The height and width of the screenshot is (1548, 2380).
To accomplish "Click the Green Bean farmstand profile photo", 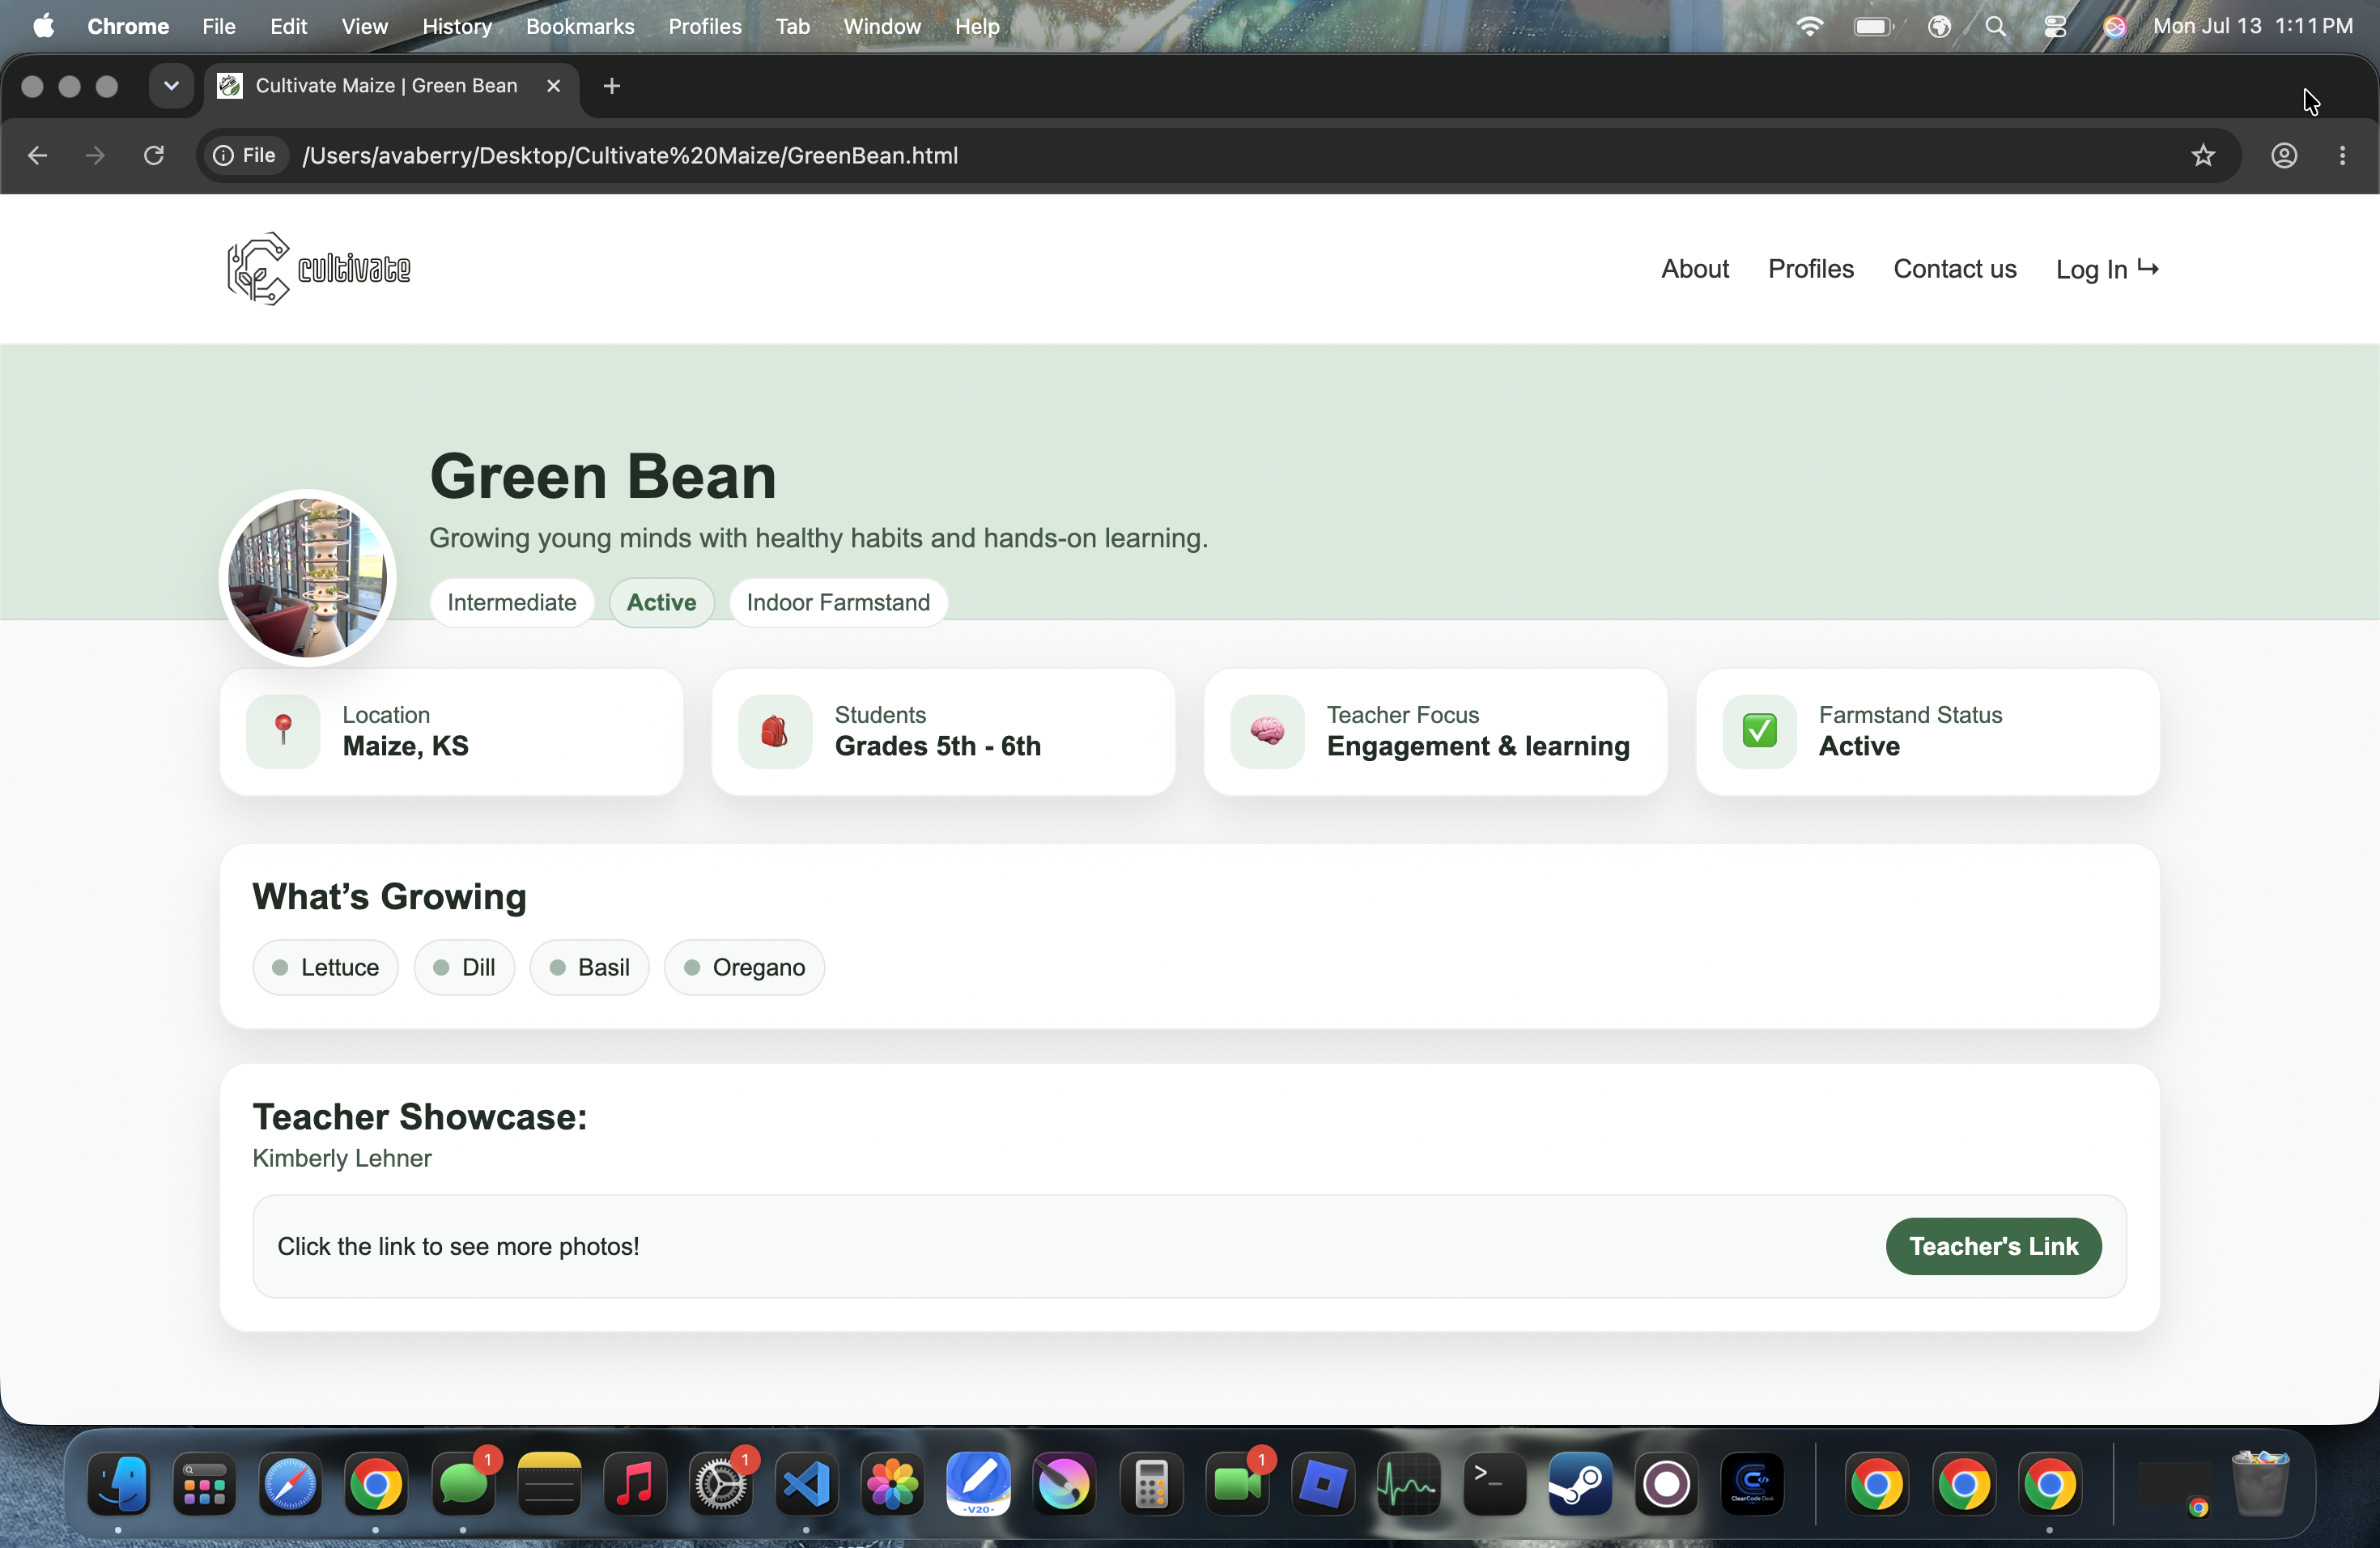I will point(308,577).
